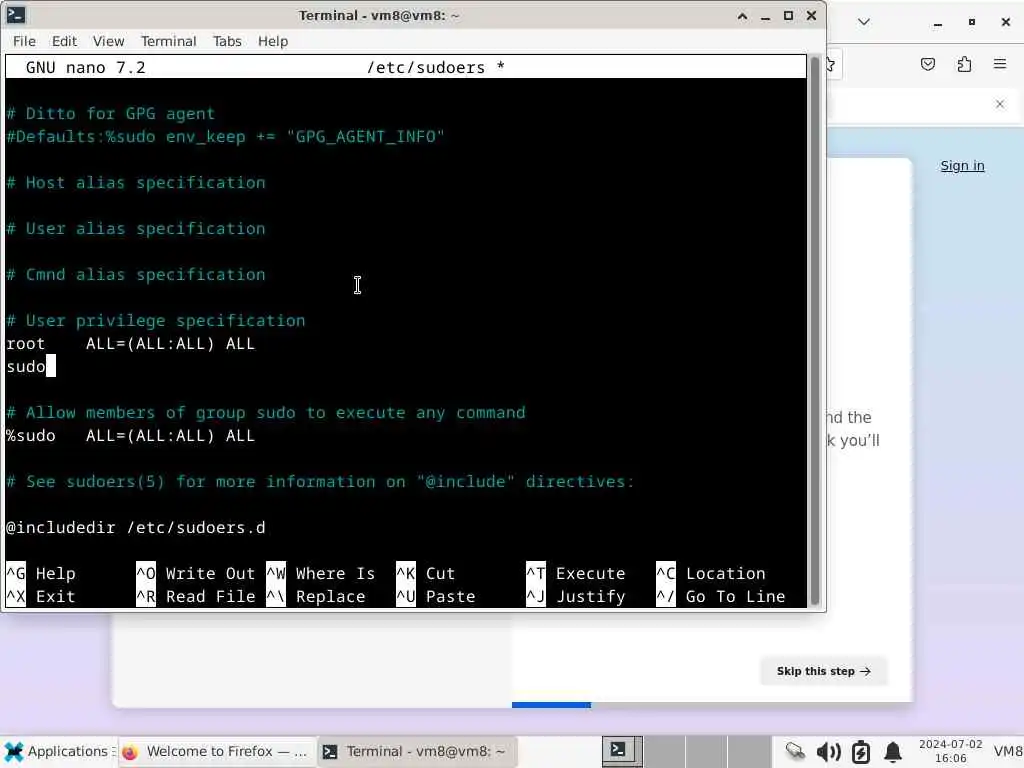Viewport: 1024px width, 768px height.
Task: Click the bookmark star in Firefox address bar
Action: pos(831,64)
